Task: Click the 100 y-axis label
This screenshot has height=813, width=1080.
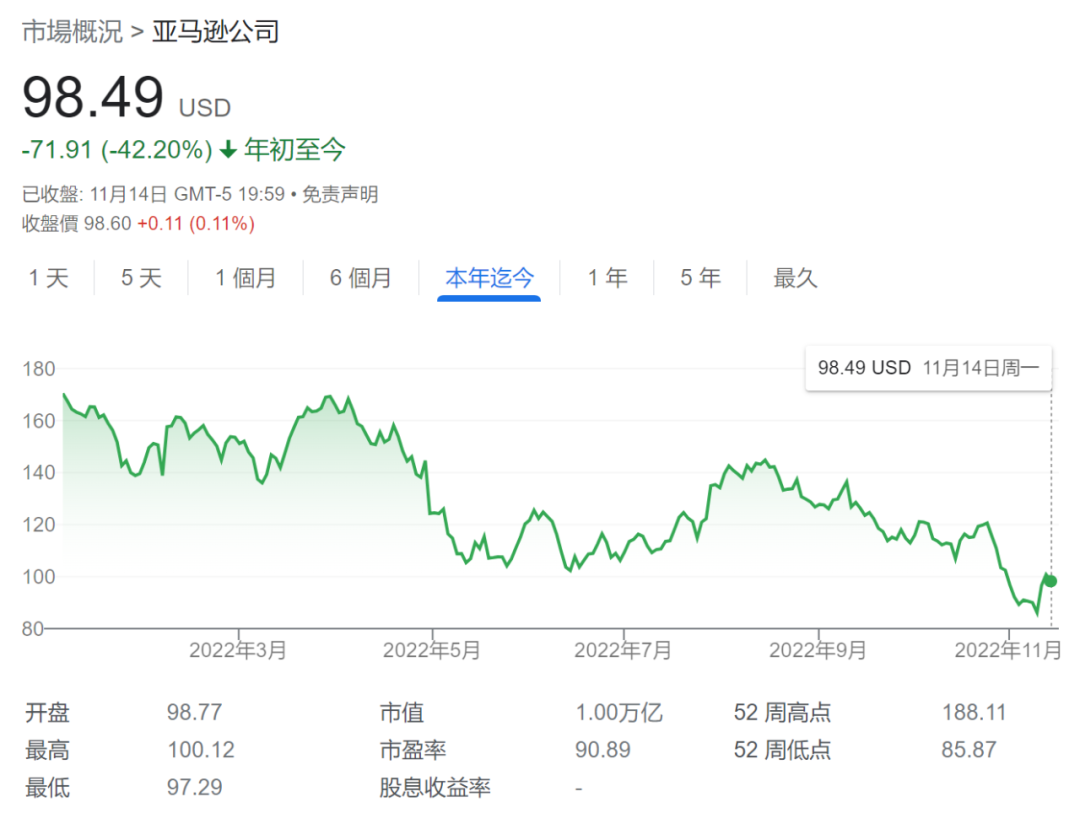Action: pyautogui.click(x=39, y=577)
